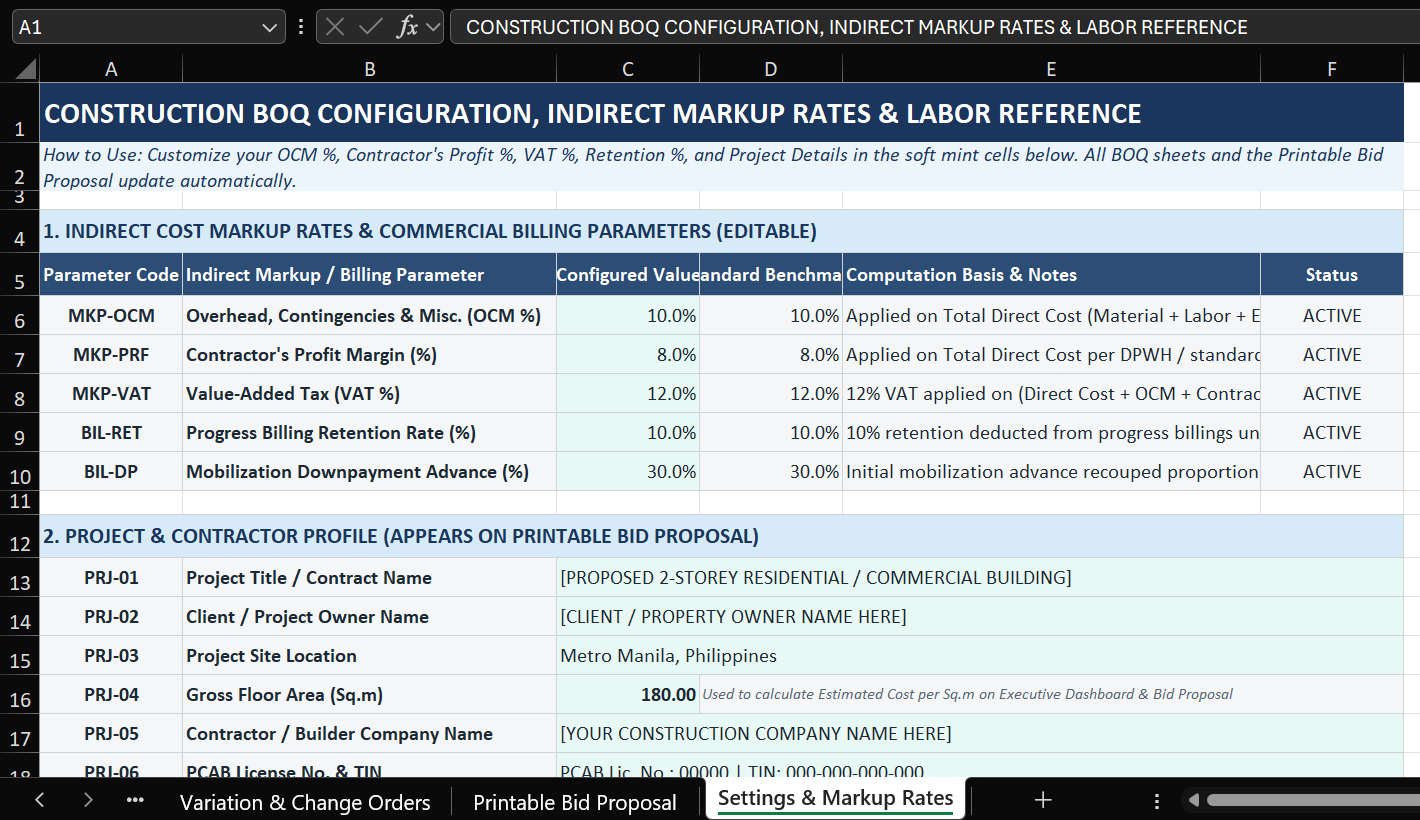Open sheet tab bar options vertical dots
Screen dimensions: 1420x820
(x=1156, y=801)
